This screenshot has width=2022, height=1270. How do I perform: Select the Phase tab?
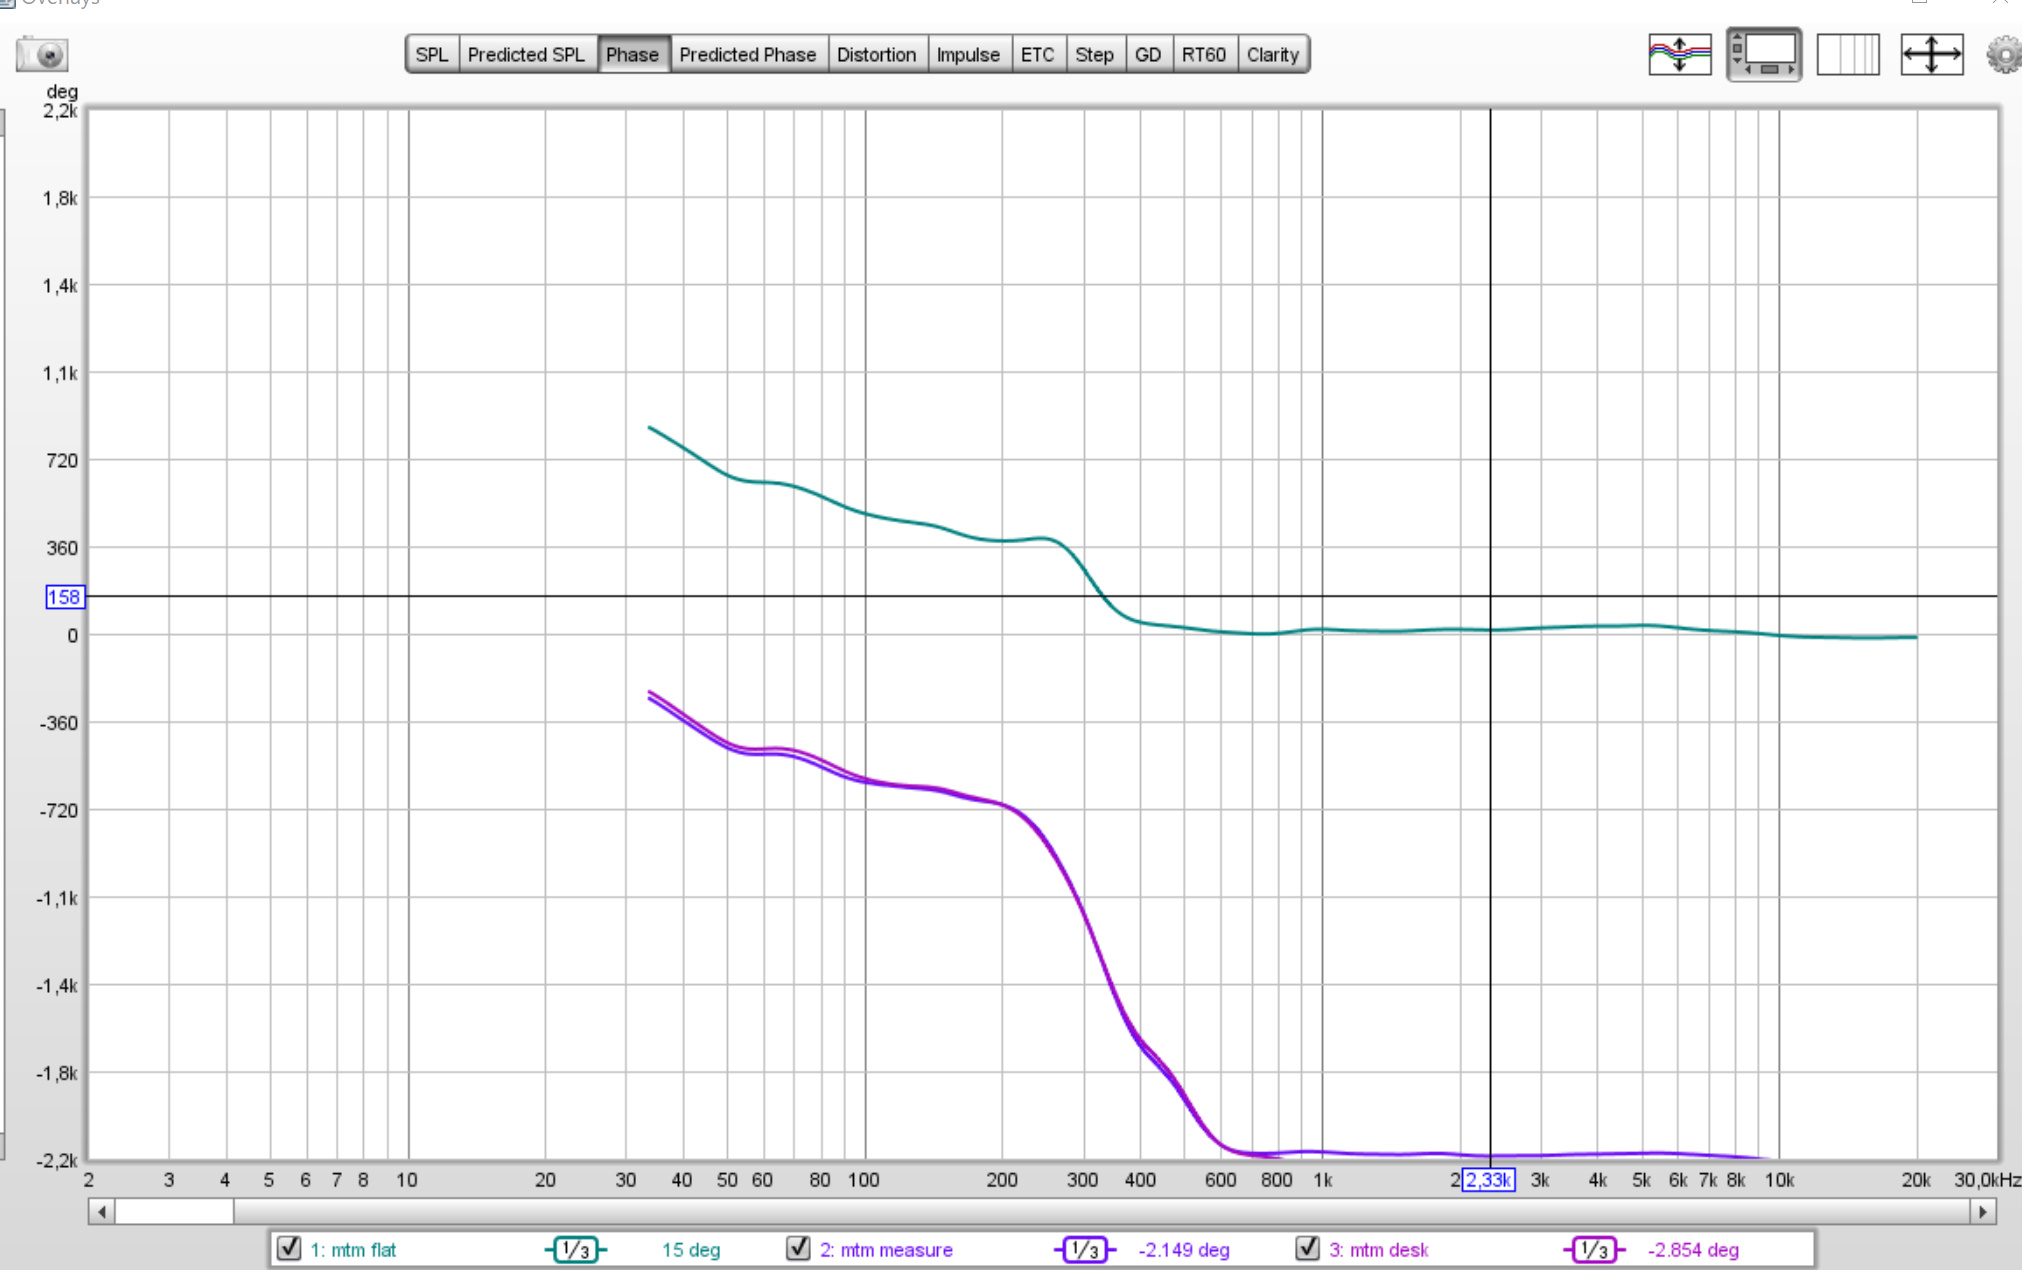tap(632, 54)
